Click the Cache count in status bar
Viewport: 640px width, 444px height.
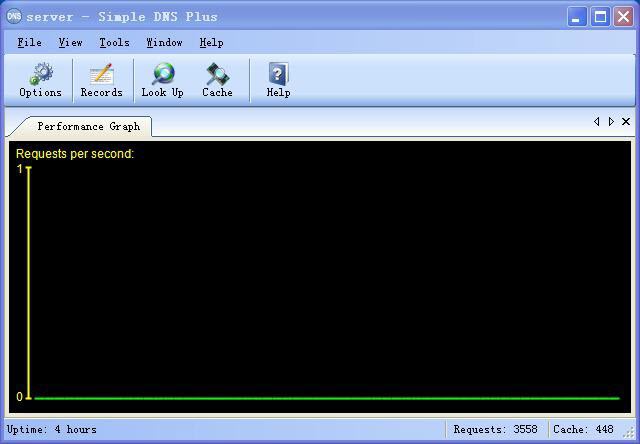pyautogui.click(x=583, y=430)
